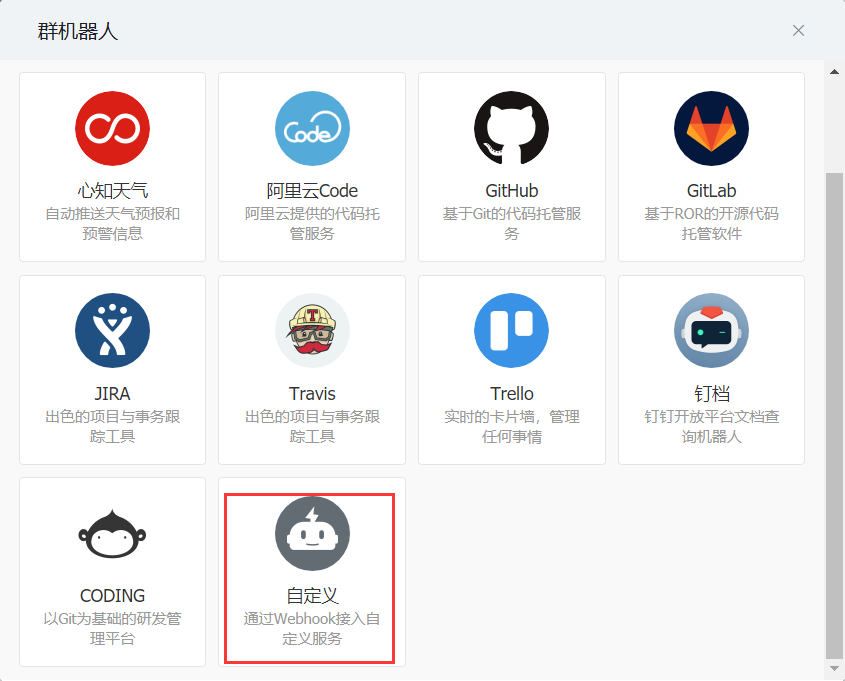This screenshot has width=845, height=681.
Task: Choose the Travis mascot icon
Action: click(x=312, y=330)
